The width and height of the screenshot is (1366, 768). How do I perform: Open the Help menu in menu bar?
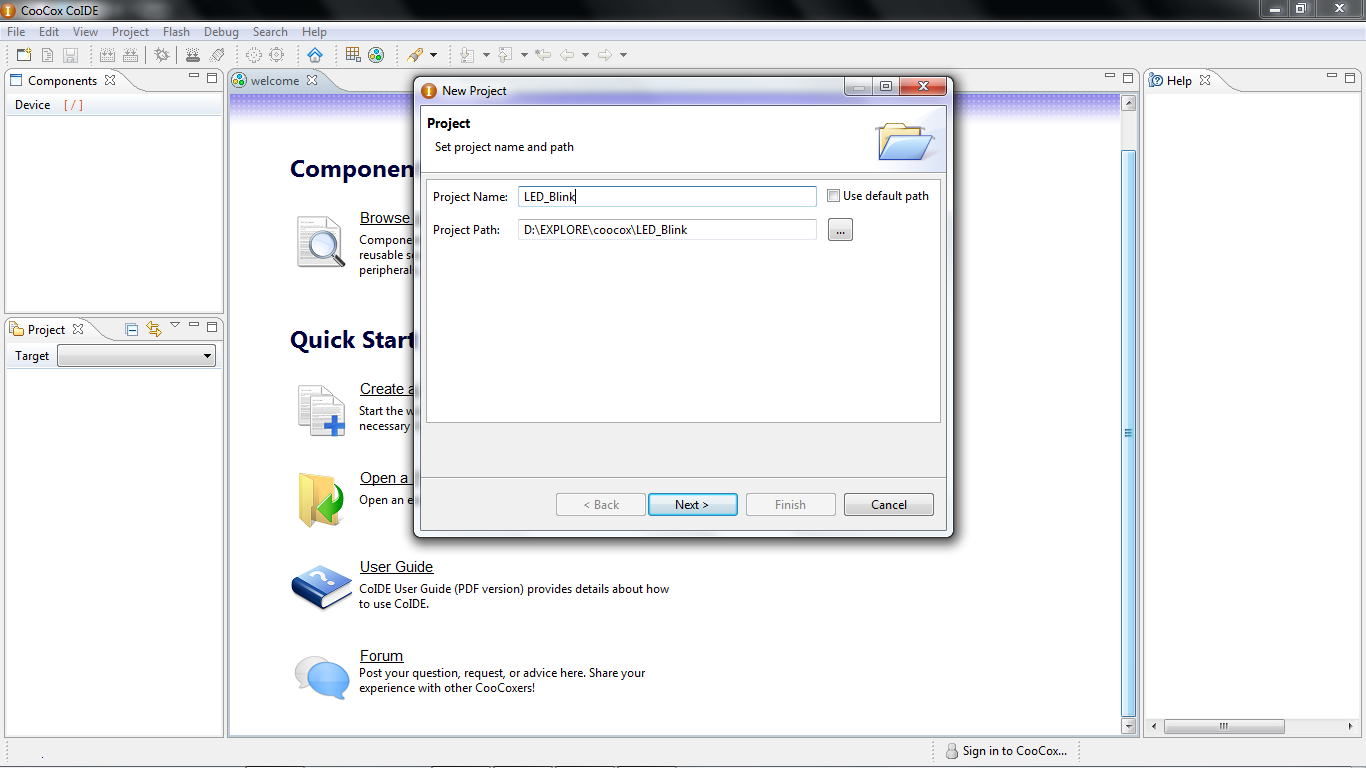[314, 32]
